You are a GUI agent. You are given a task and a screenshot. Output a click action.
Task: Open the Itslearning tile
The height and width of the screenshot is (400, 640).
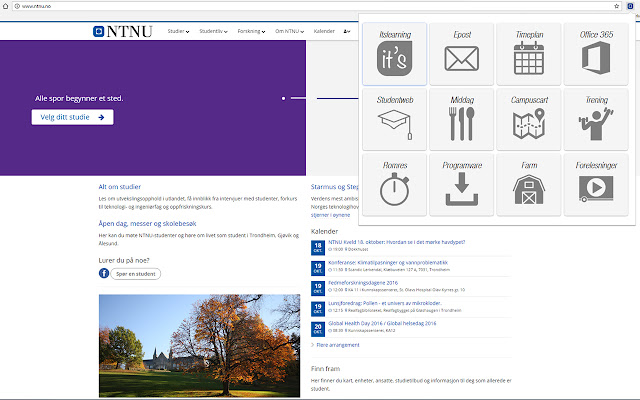pos(394,54)
